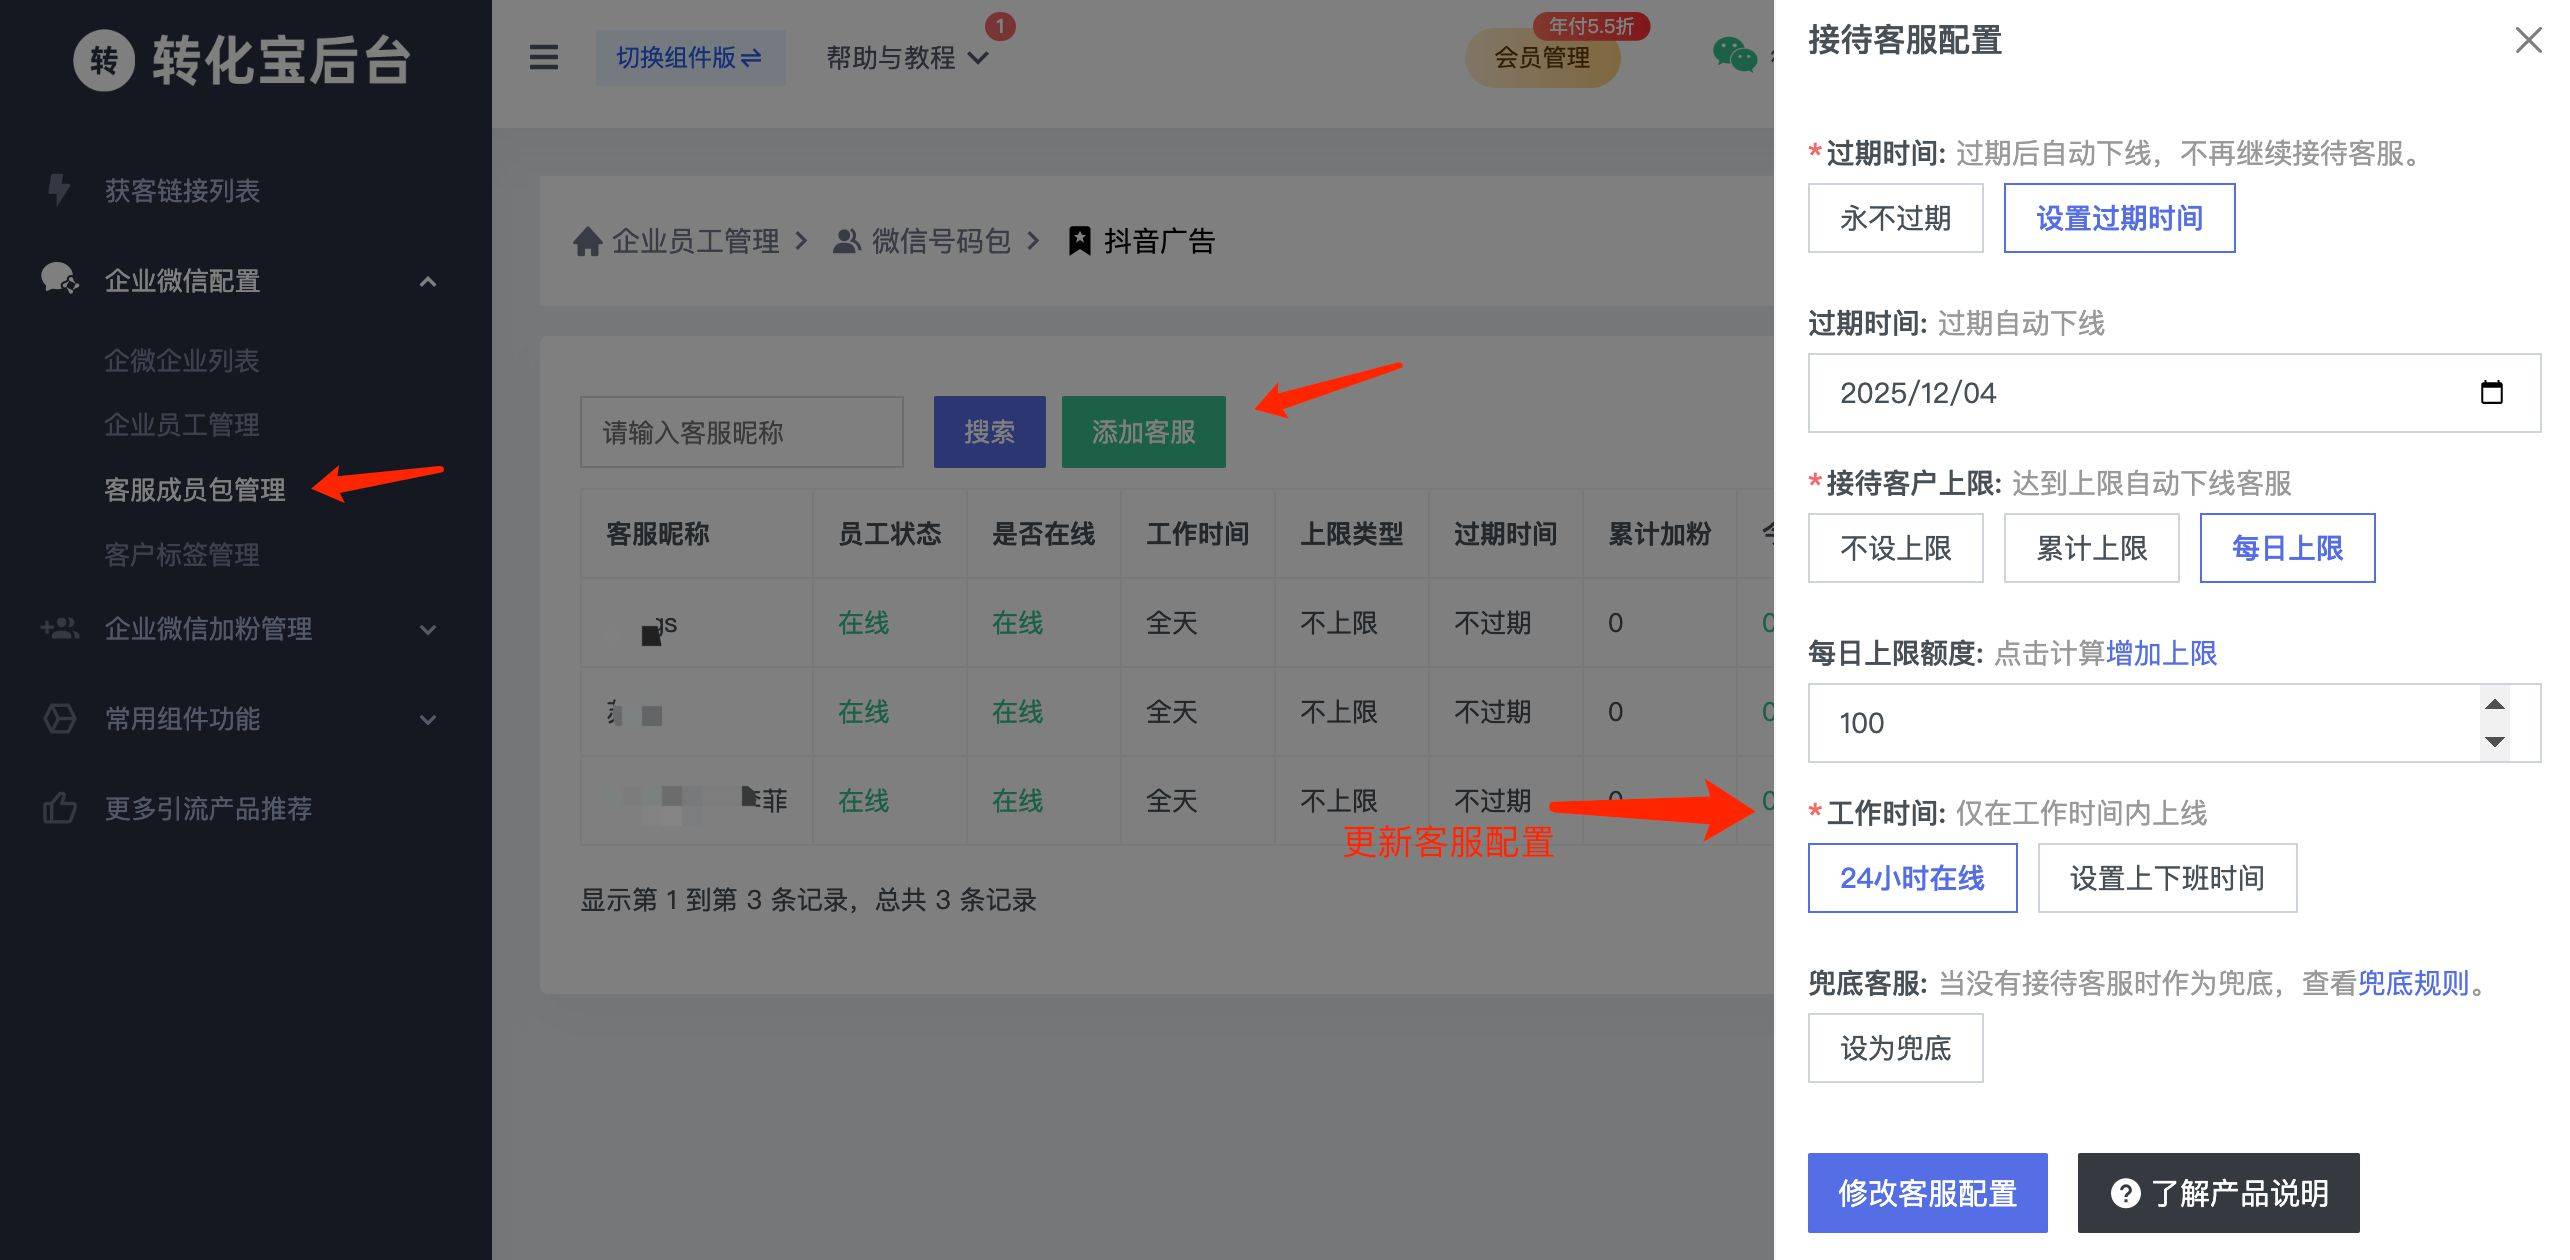Screen dimensions: 2570x1260
Task: Expand the 常用组件功能 menu chevron
Action: (428, 720)
